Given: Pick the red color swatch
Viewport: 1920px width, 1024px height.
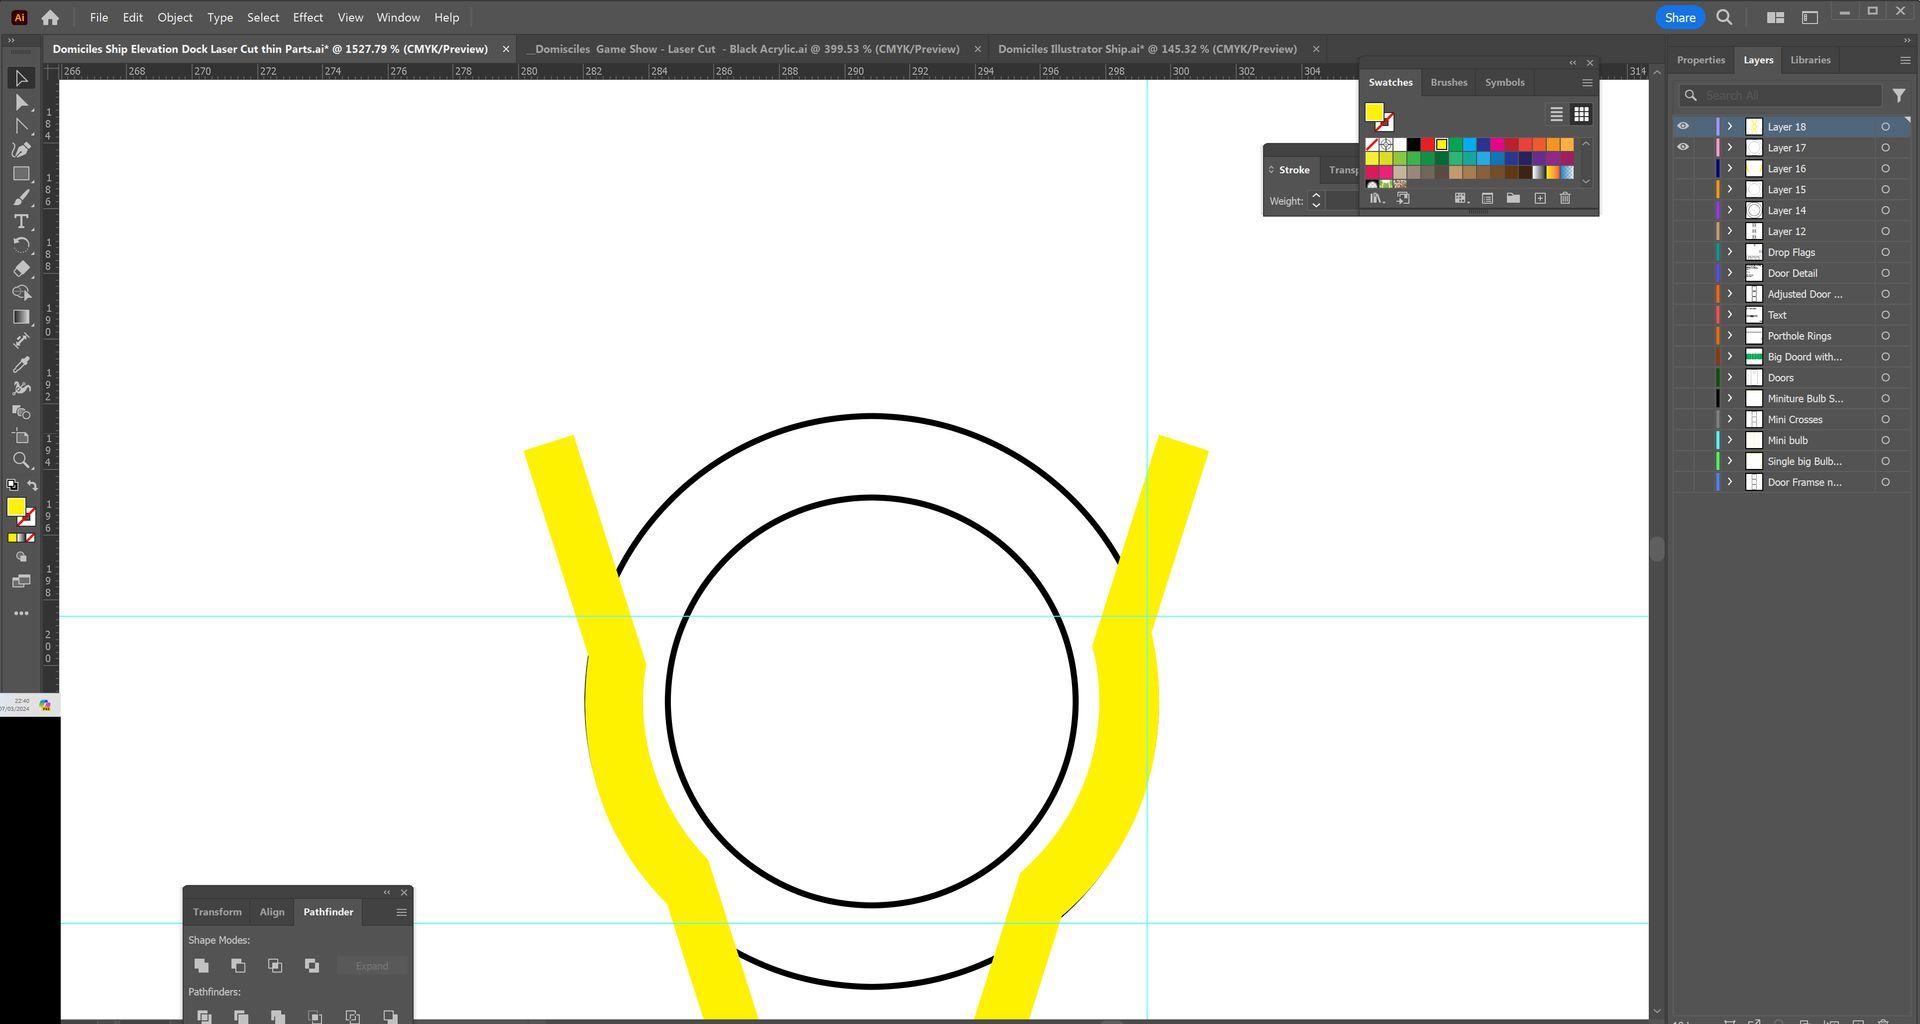Looking at the screenshot, I should (1427, 145).
